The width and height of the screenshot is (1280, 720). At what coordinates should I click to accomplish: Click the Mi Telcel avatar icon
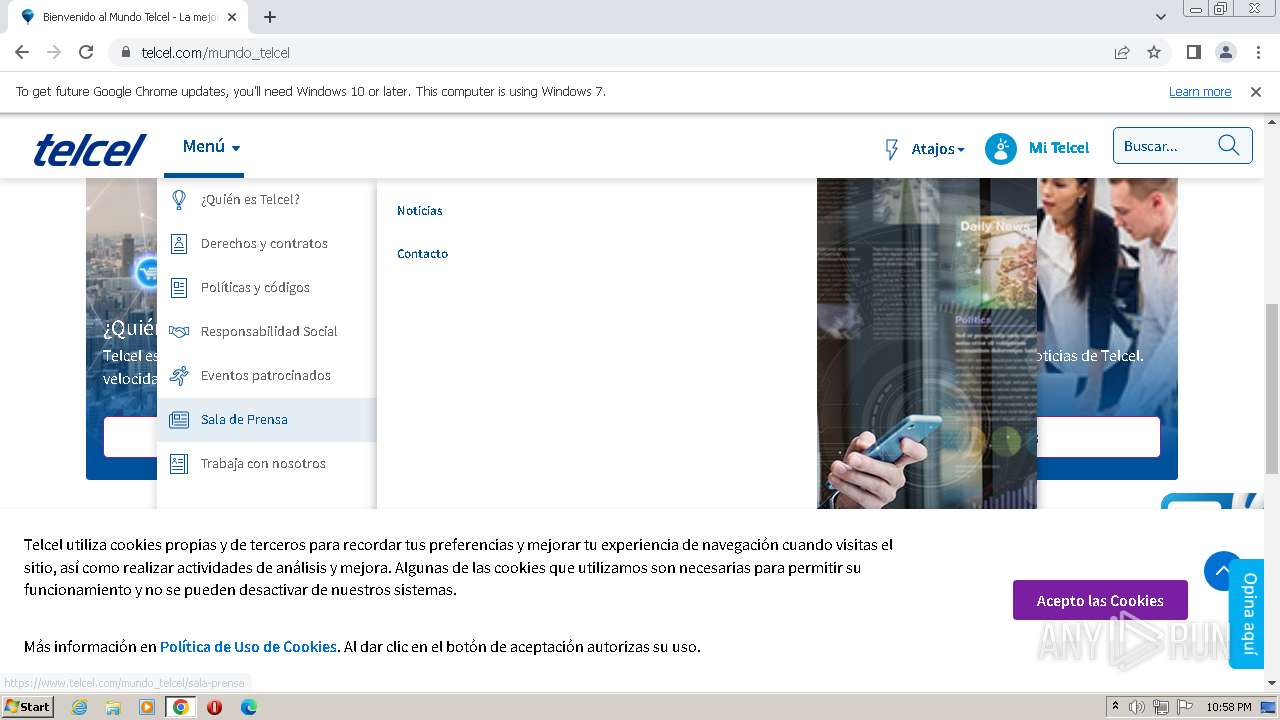click(x=1000, y=148)
